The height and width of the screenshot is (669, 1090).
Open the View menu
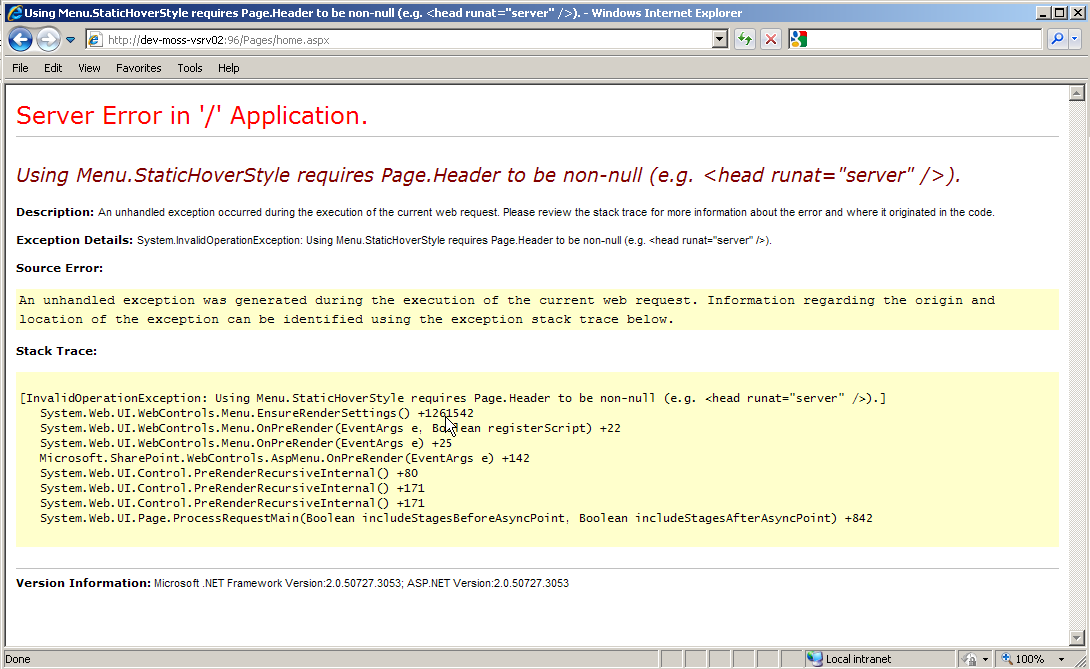[89, 68]
